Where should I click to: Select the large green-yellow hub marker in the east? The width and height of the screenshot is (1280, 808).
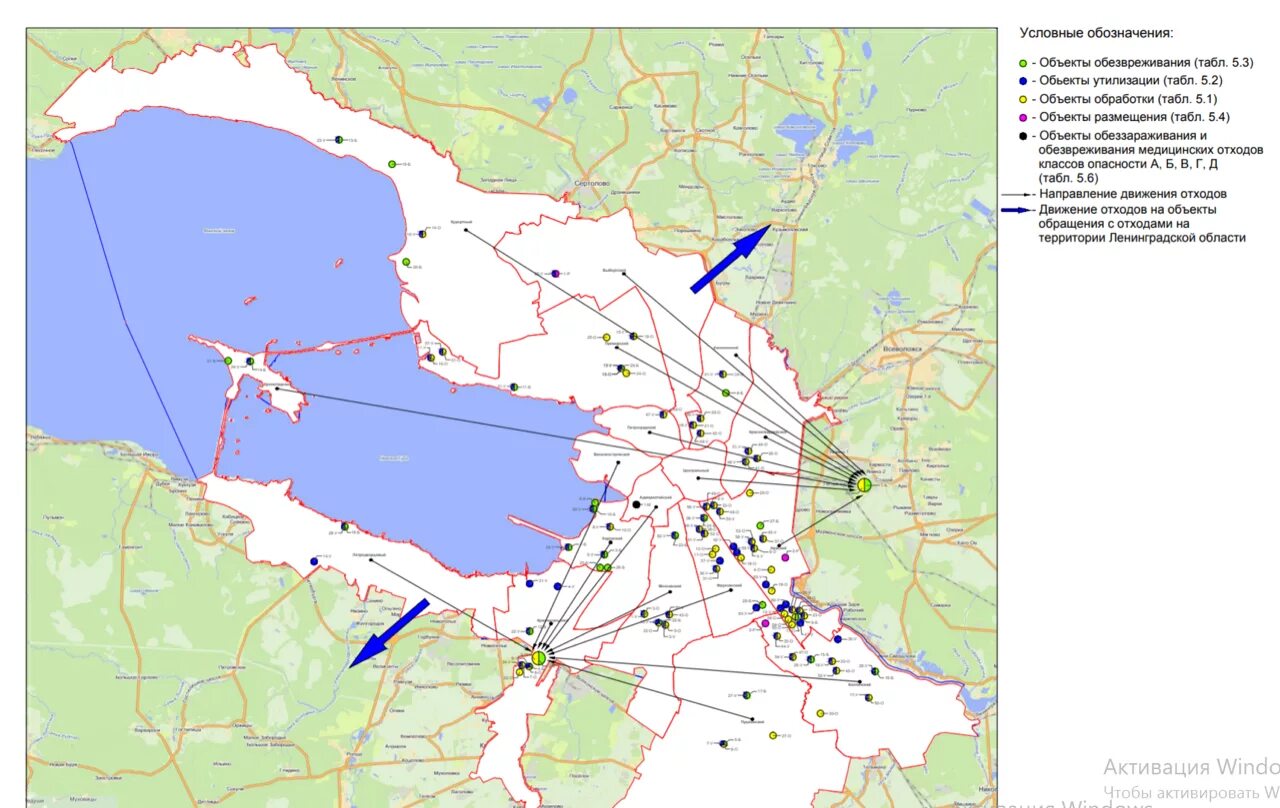(x=864, y=485)
